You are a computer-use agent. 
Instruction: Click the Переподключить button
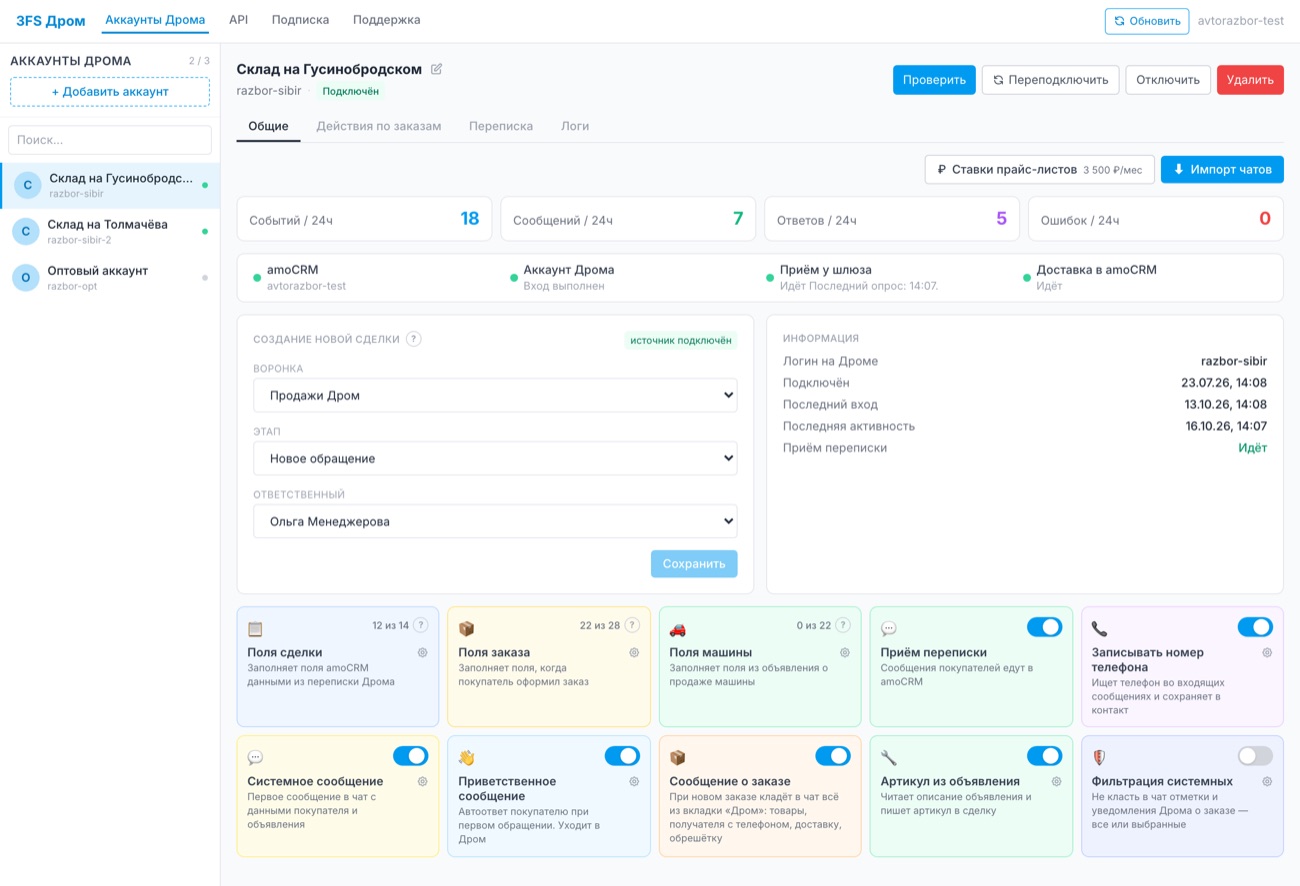click(x=1051, y=80)
